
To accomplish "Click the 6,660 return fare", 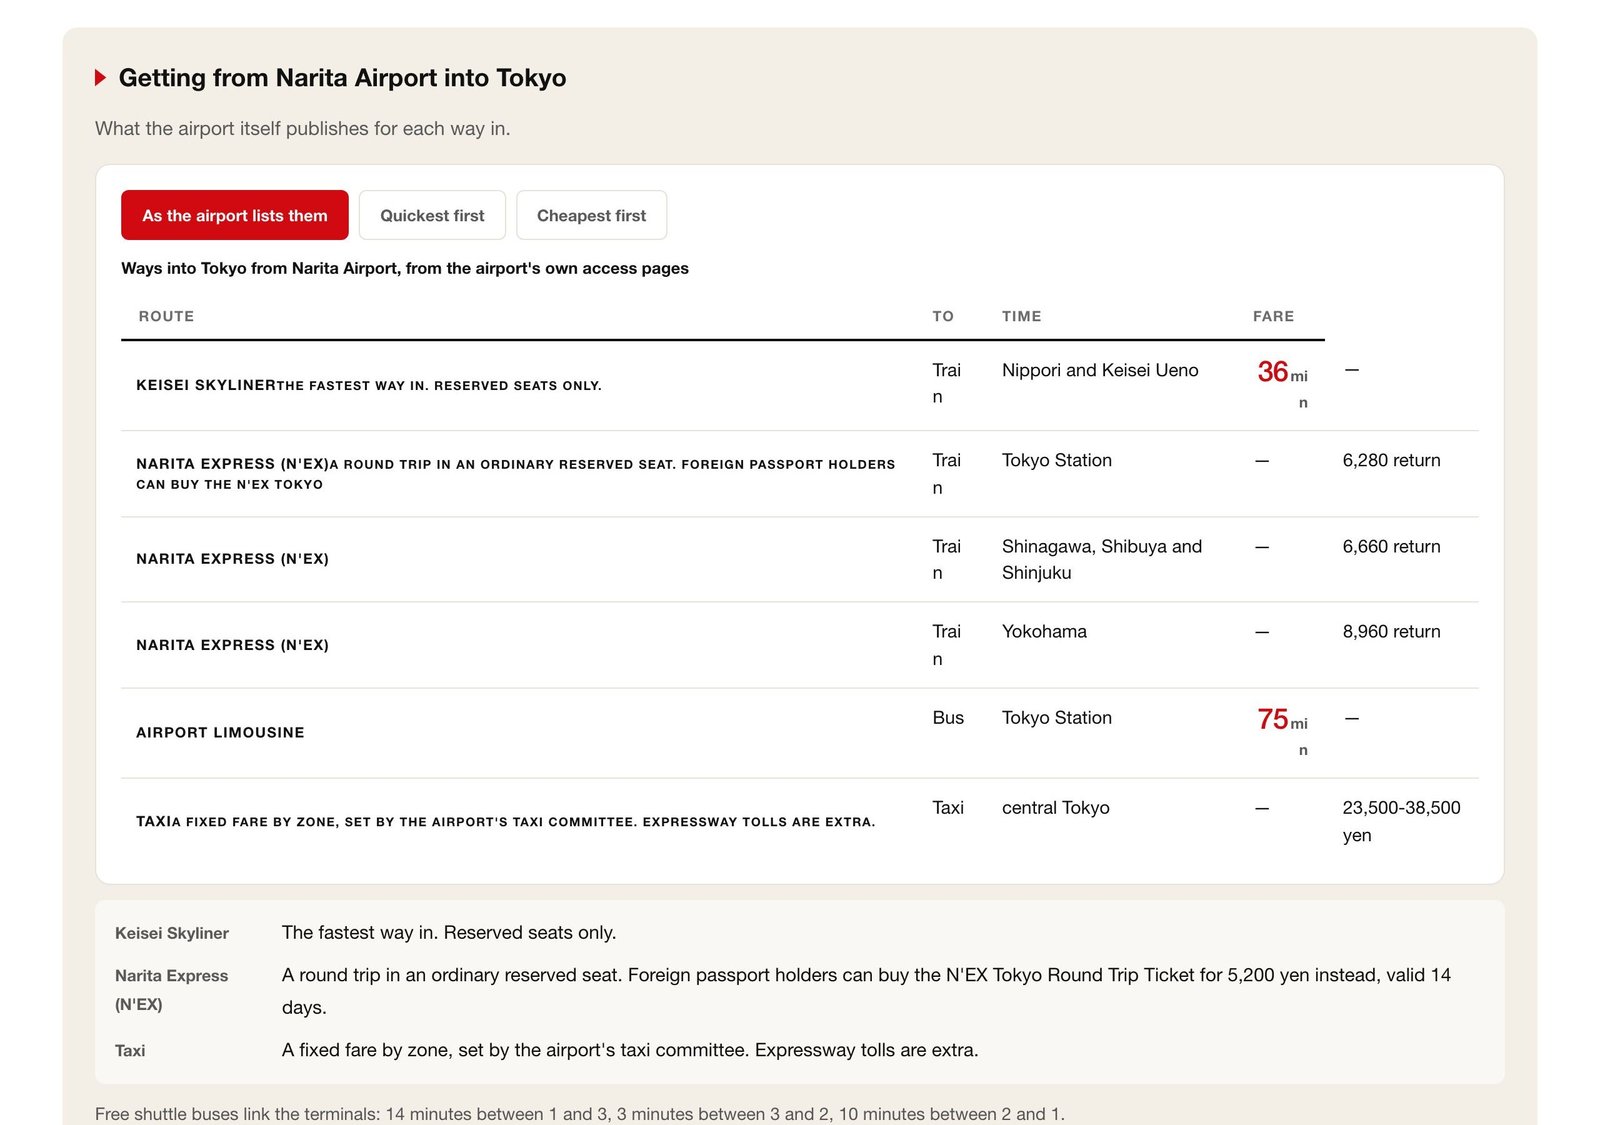I will click(1391, 546).
